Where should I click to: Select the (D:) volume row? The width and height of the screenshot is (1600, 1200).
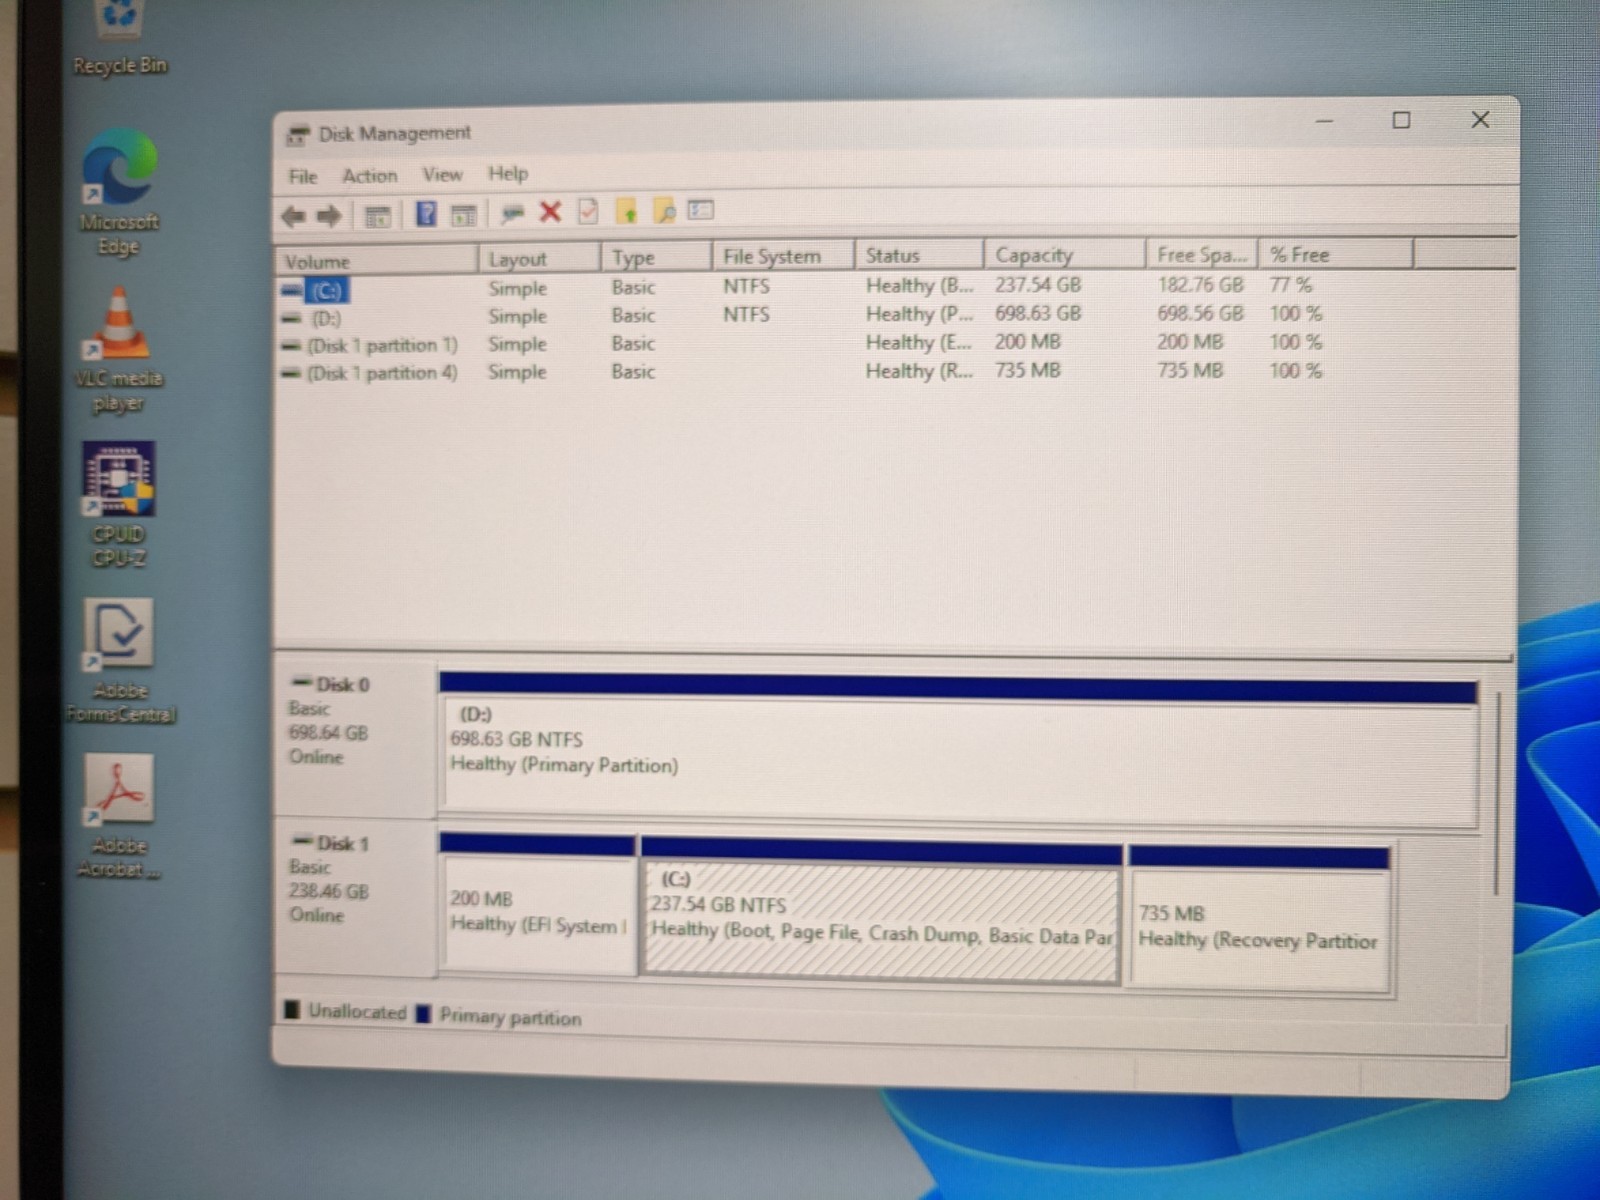pos(800,315)
